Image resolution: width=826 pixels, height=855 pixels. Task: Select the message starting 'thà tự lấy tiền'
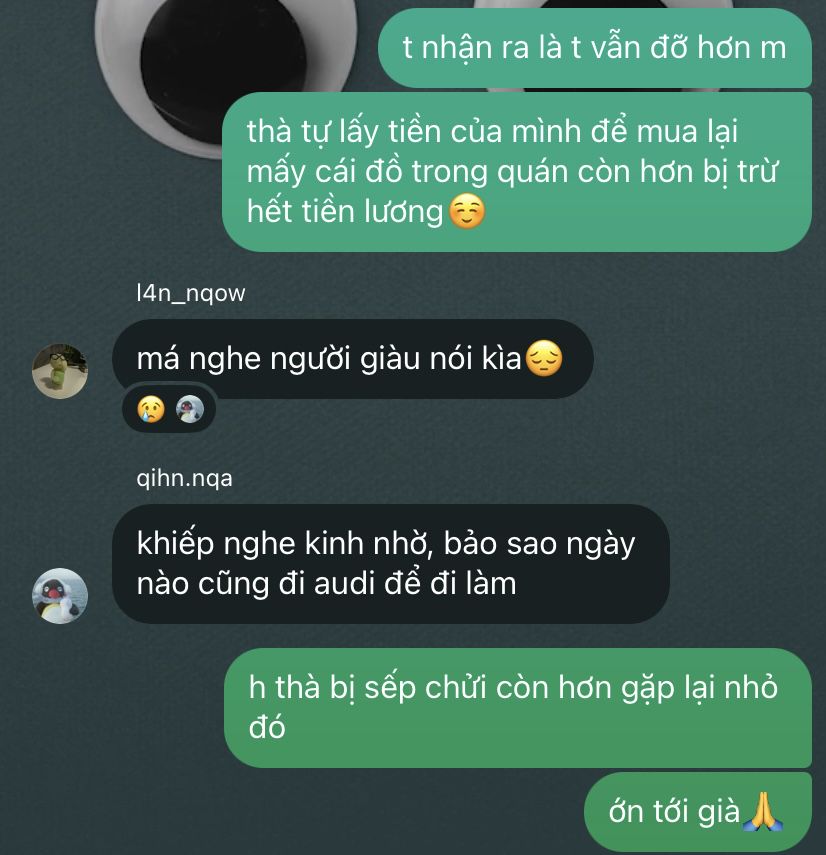click(x=517, y=172)
